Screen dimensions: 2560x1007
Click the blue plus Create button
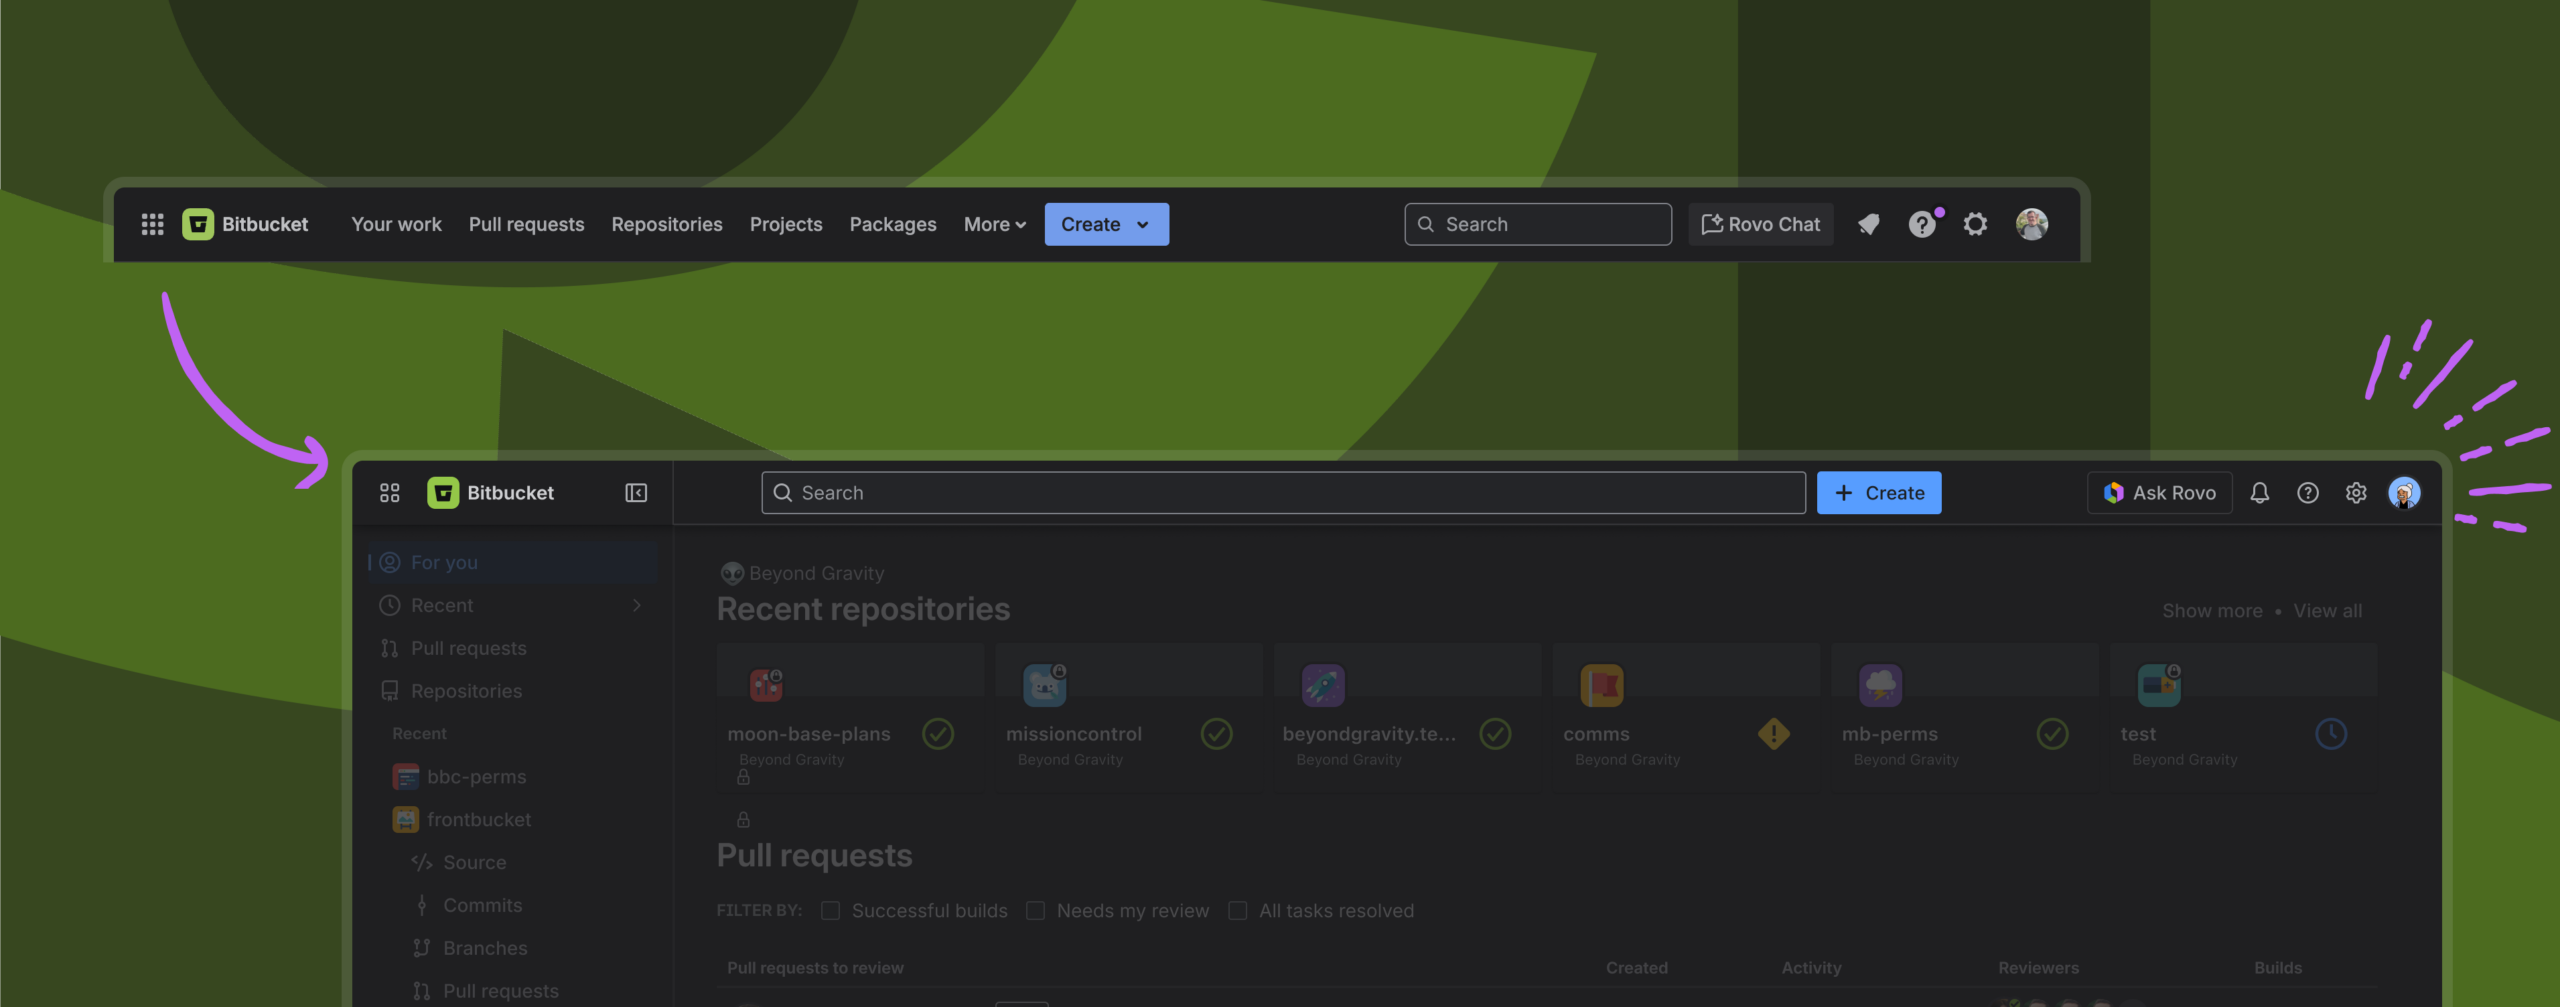point(1879,493)
